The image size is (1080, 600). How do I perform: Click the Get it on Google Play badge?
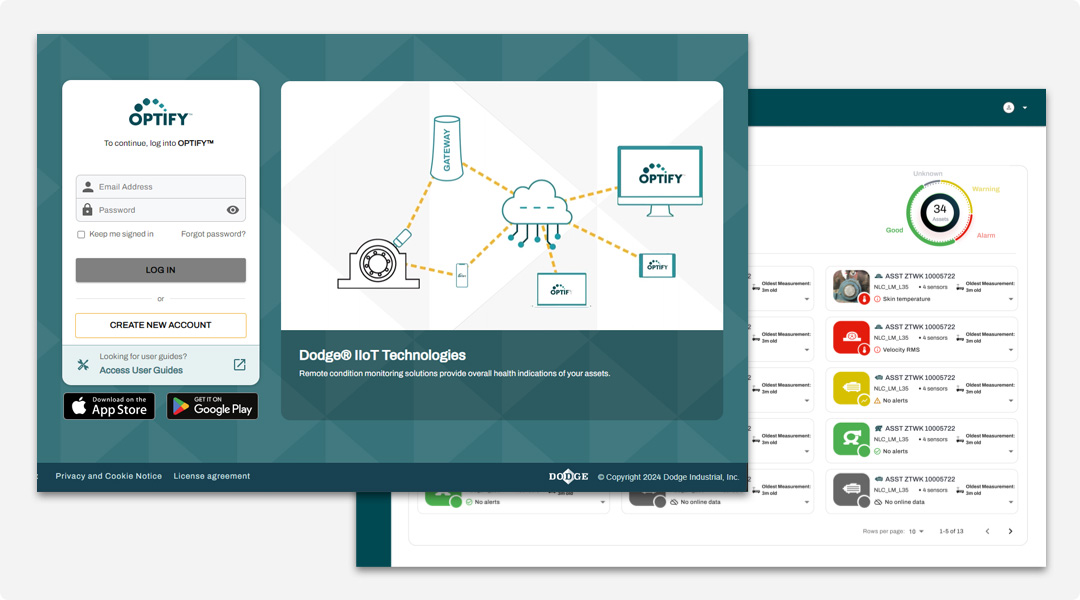(212, 406)
